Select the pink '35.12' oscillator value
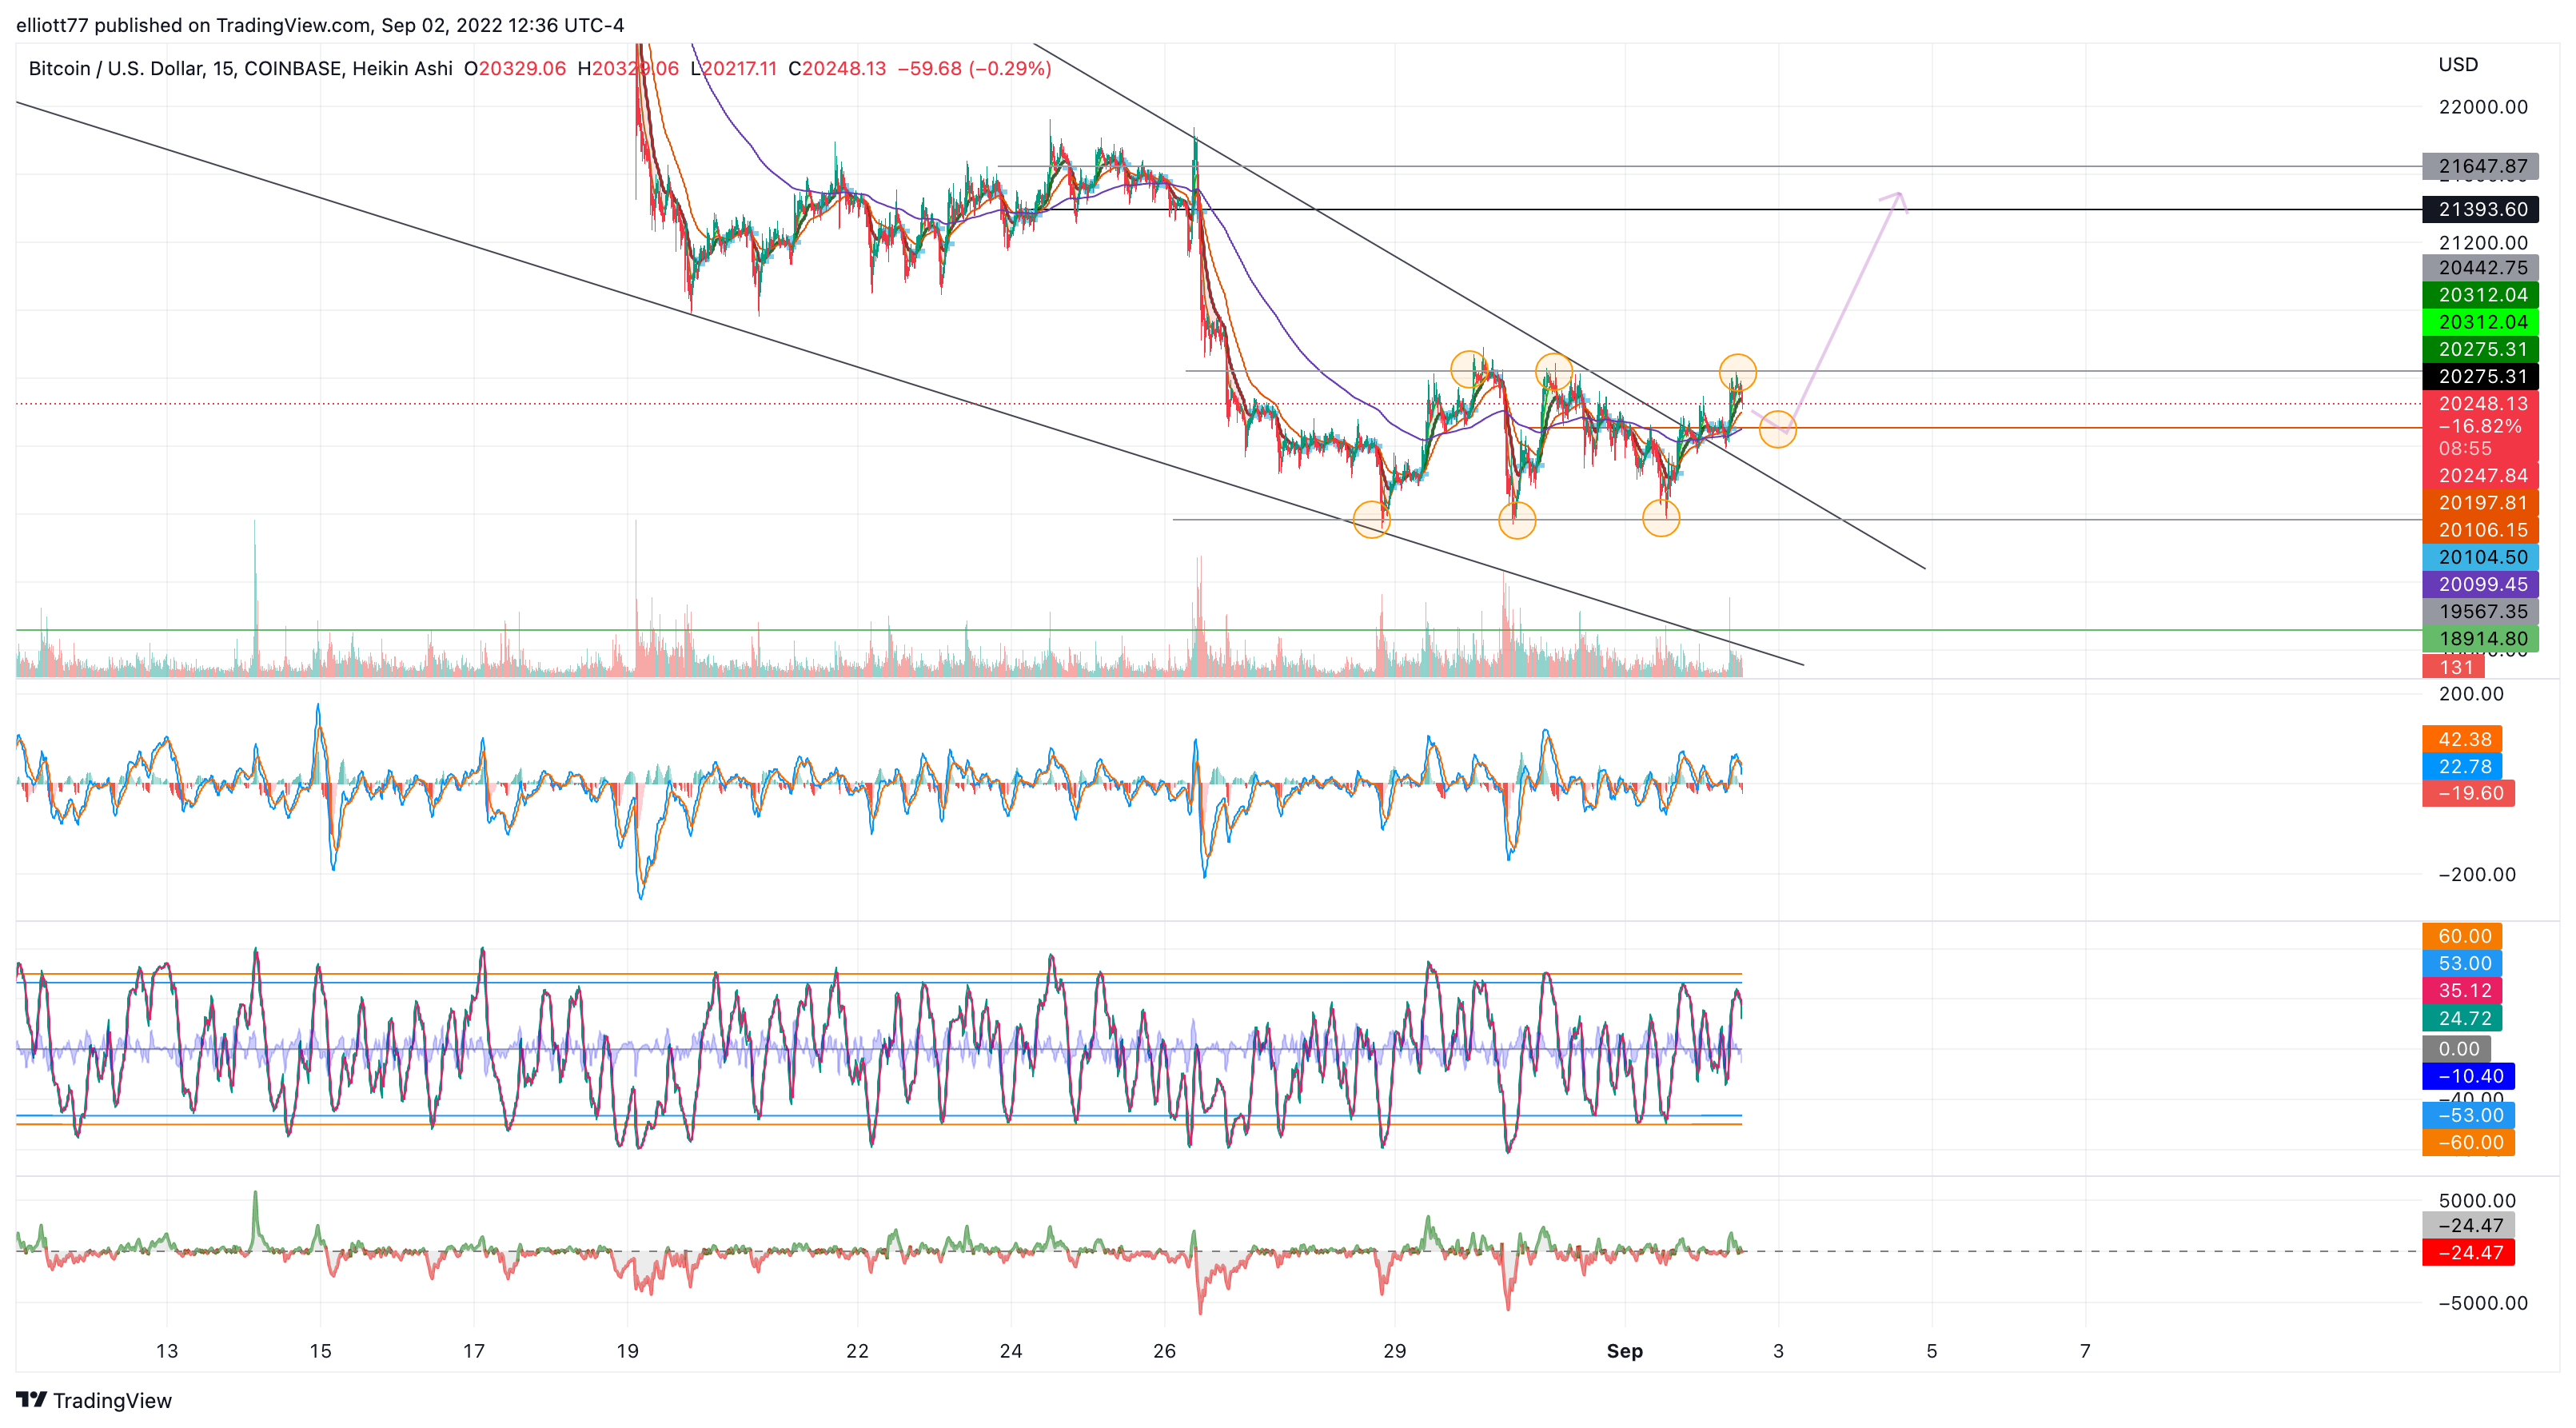 click(2462, 990)
